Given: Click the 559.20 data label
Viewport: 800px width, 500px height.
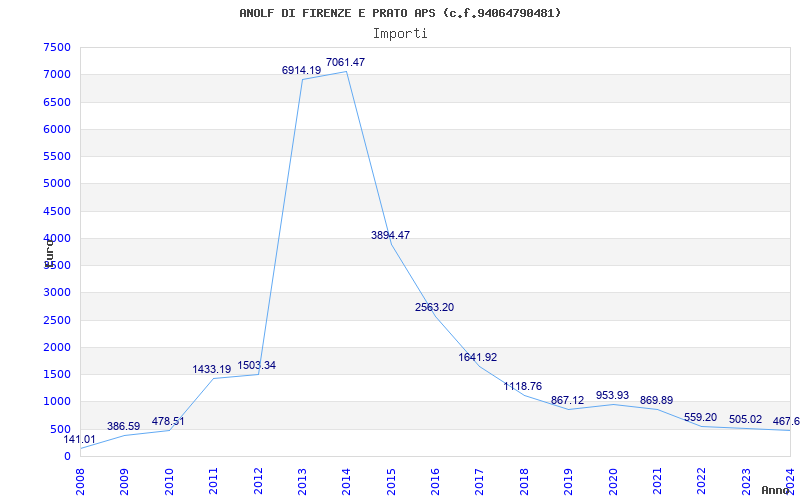Looking at the screenshot, I should coord(701,417).
